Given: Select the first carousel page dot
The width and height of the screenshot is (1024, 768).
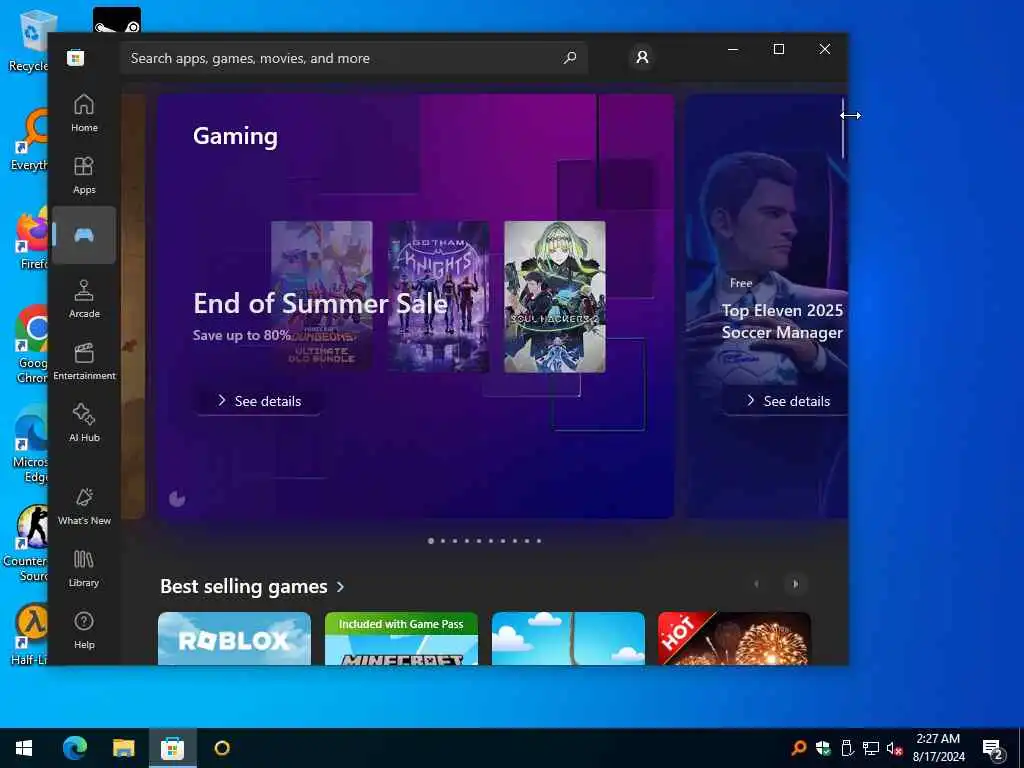Looking at the screenshot, I should pyautogui.click(x=431, y=541).
